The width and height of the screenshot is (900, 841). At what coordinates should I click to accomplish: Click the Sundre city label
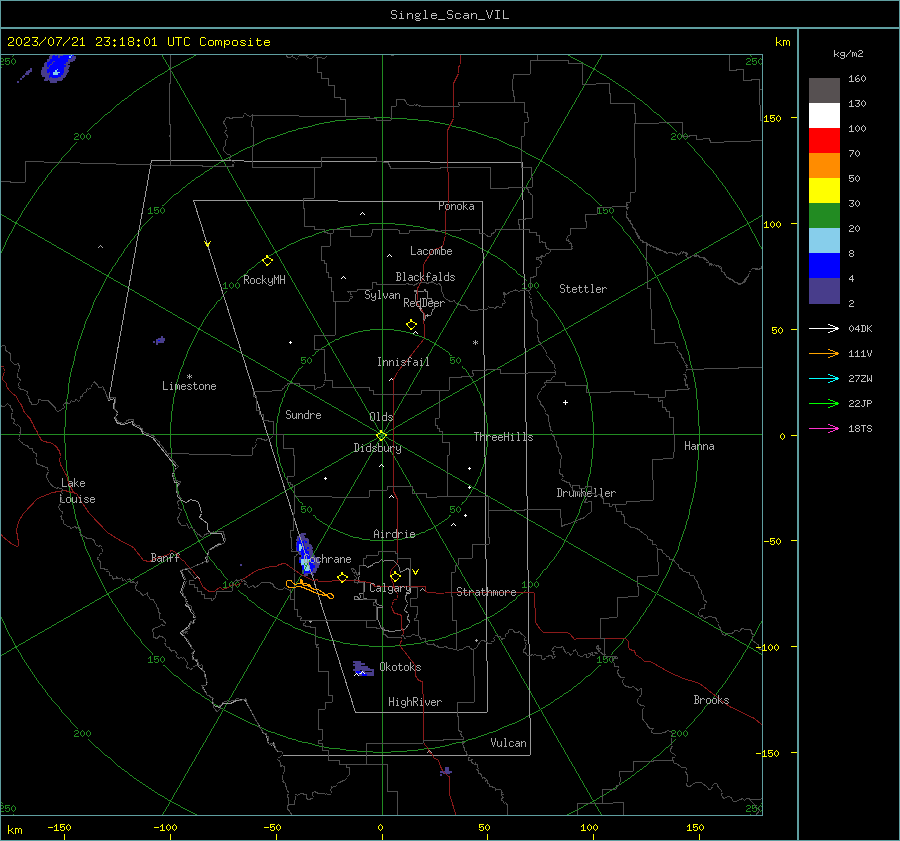click(x=303, y=414)
